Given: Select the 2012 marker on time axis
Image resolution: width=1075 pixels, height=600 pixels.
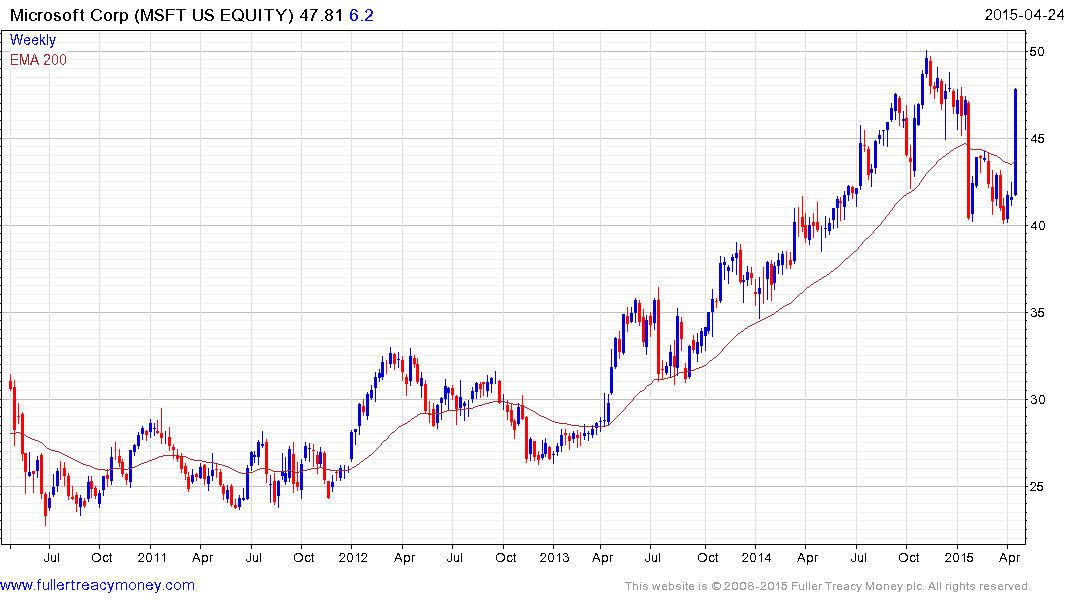Looking at the screenshot, I should pos(352,557).
